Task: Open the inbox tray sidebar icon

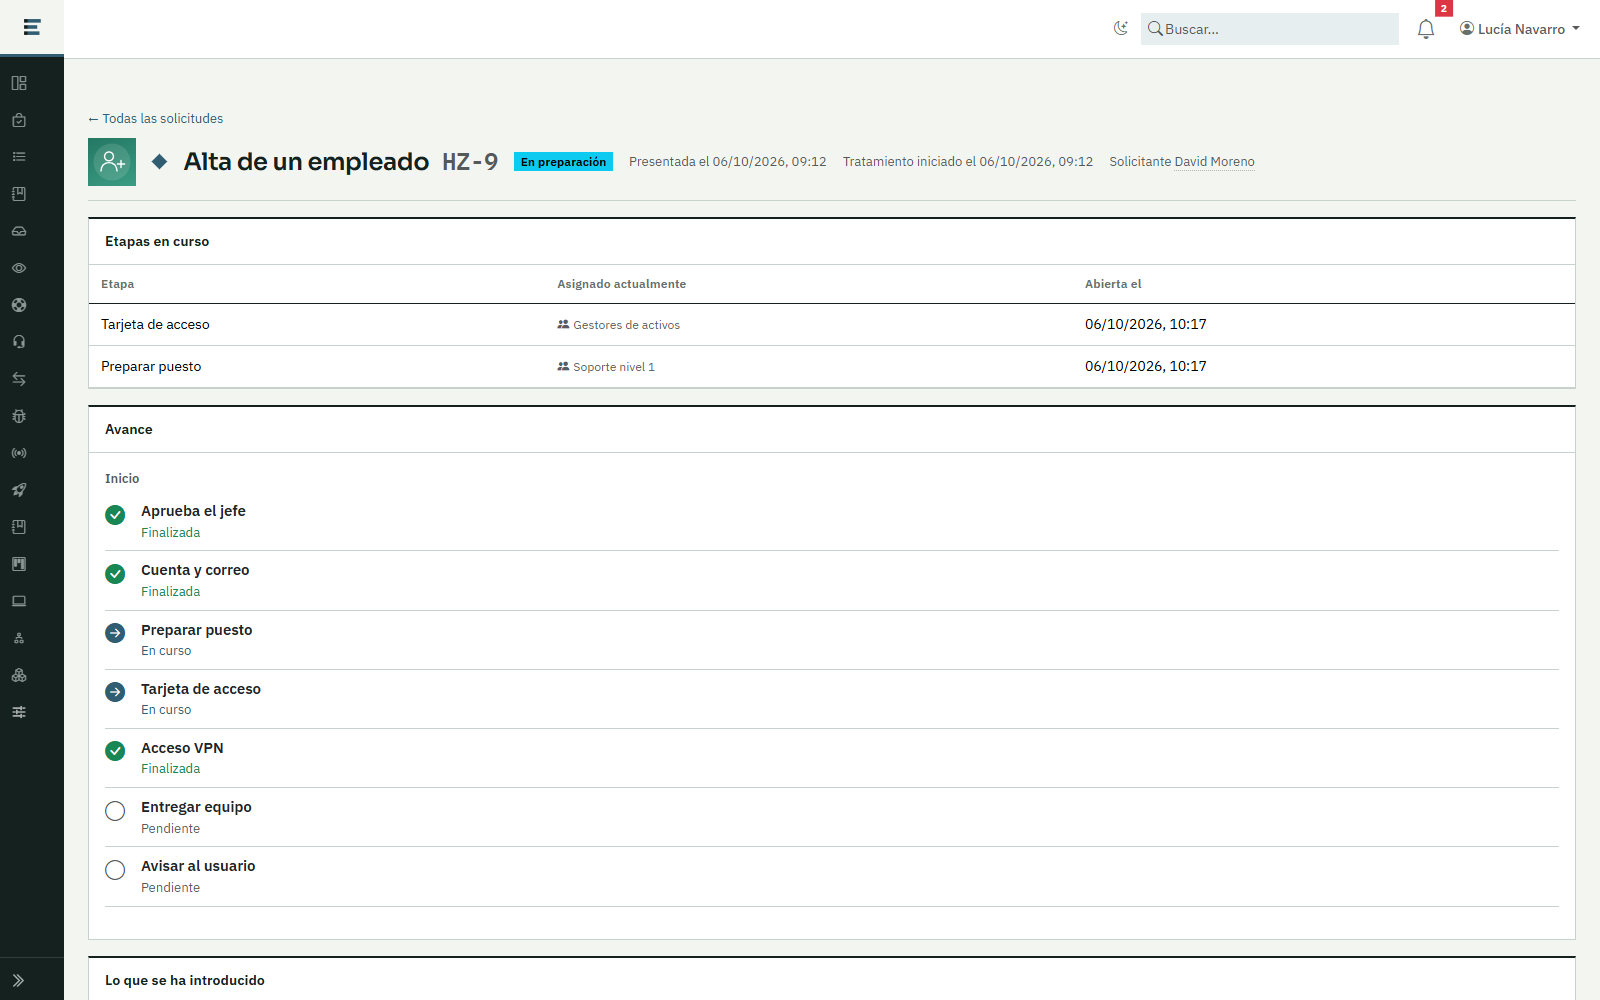Action: [19, 231]
